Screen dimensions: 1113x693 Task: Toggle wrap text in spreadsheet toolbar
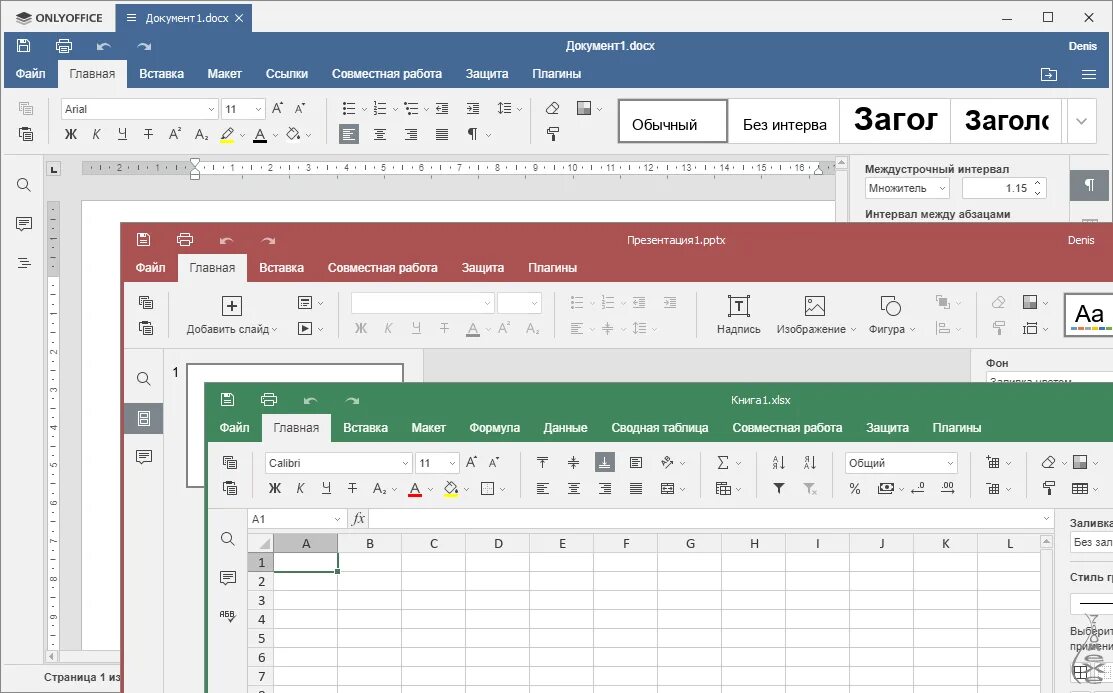pos(635,463)
